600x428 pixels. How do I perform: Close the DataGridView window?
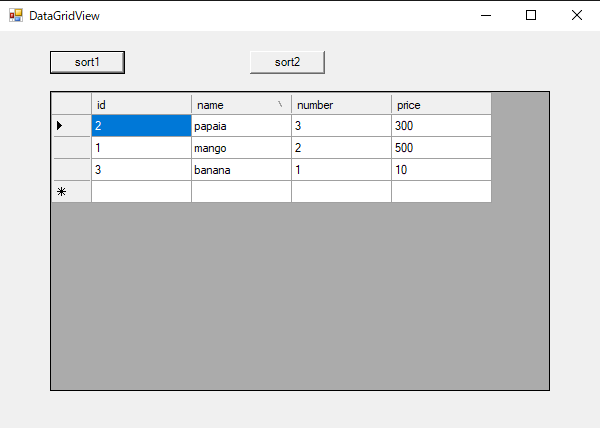(577, 15)
